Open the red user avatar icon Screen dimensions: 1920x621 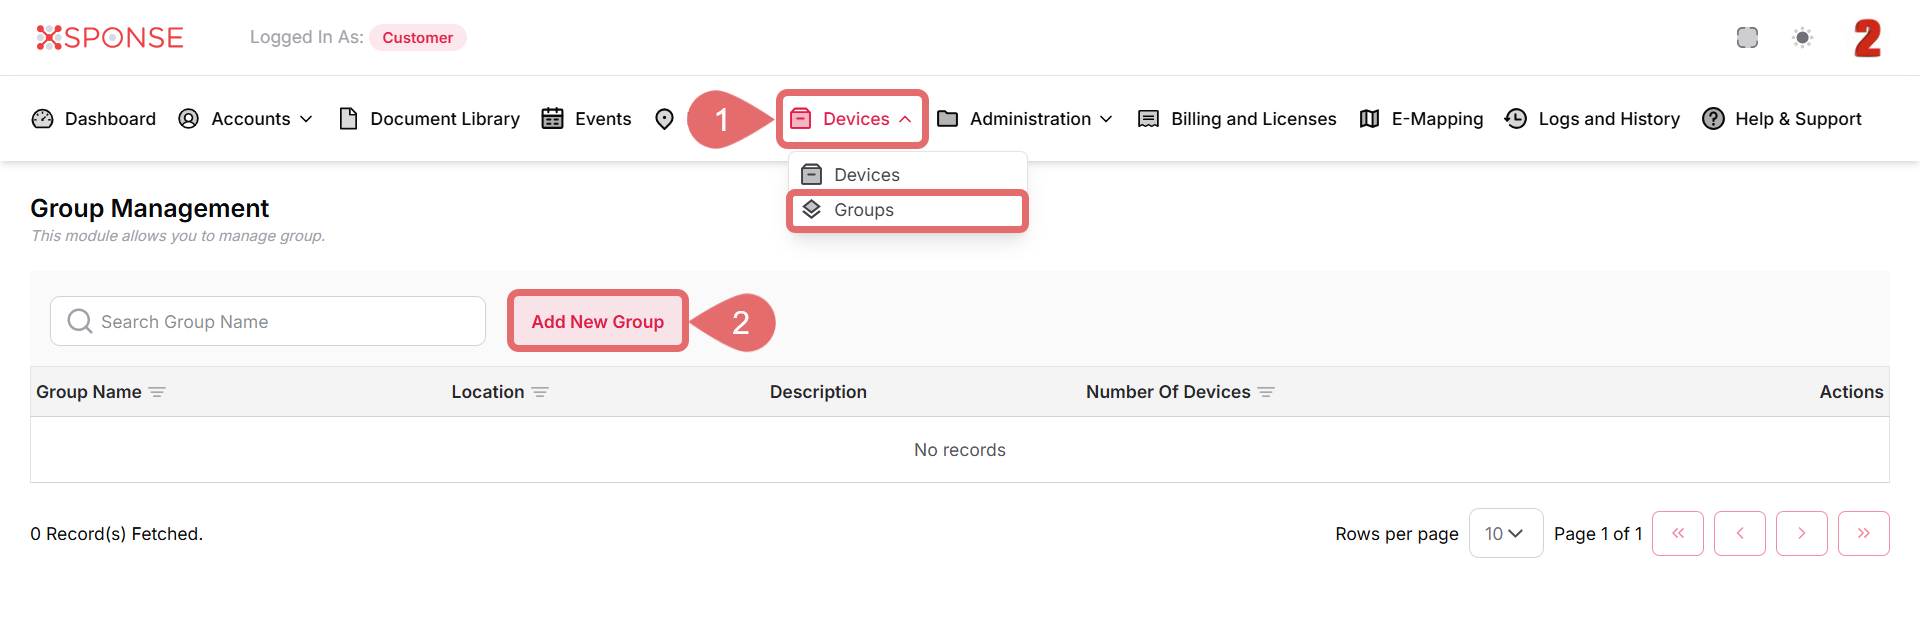point(1866,38)
